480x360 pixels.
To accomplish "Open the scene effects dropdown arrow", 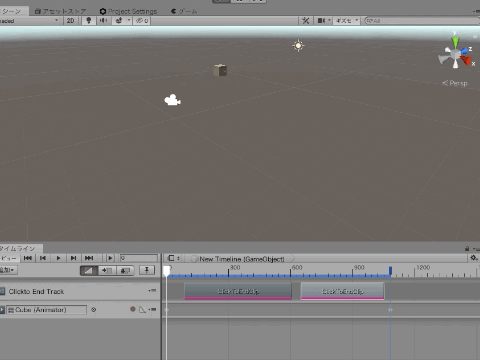I will click(129, 21).
